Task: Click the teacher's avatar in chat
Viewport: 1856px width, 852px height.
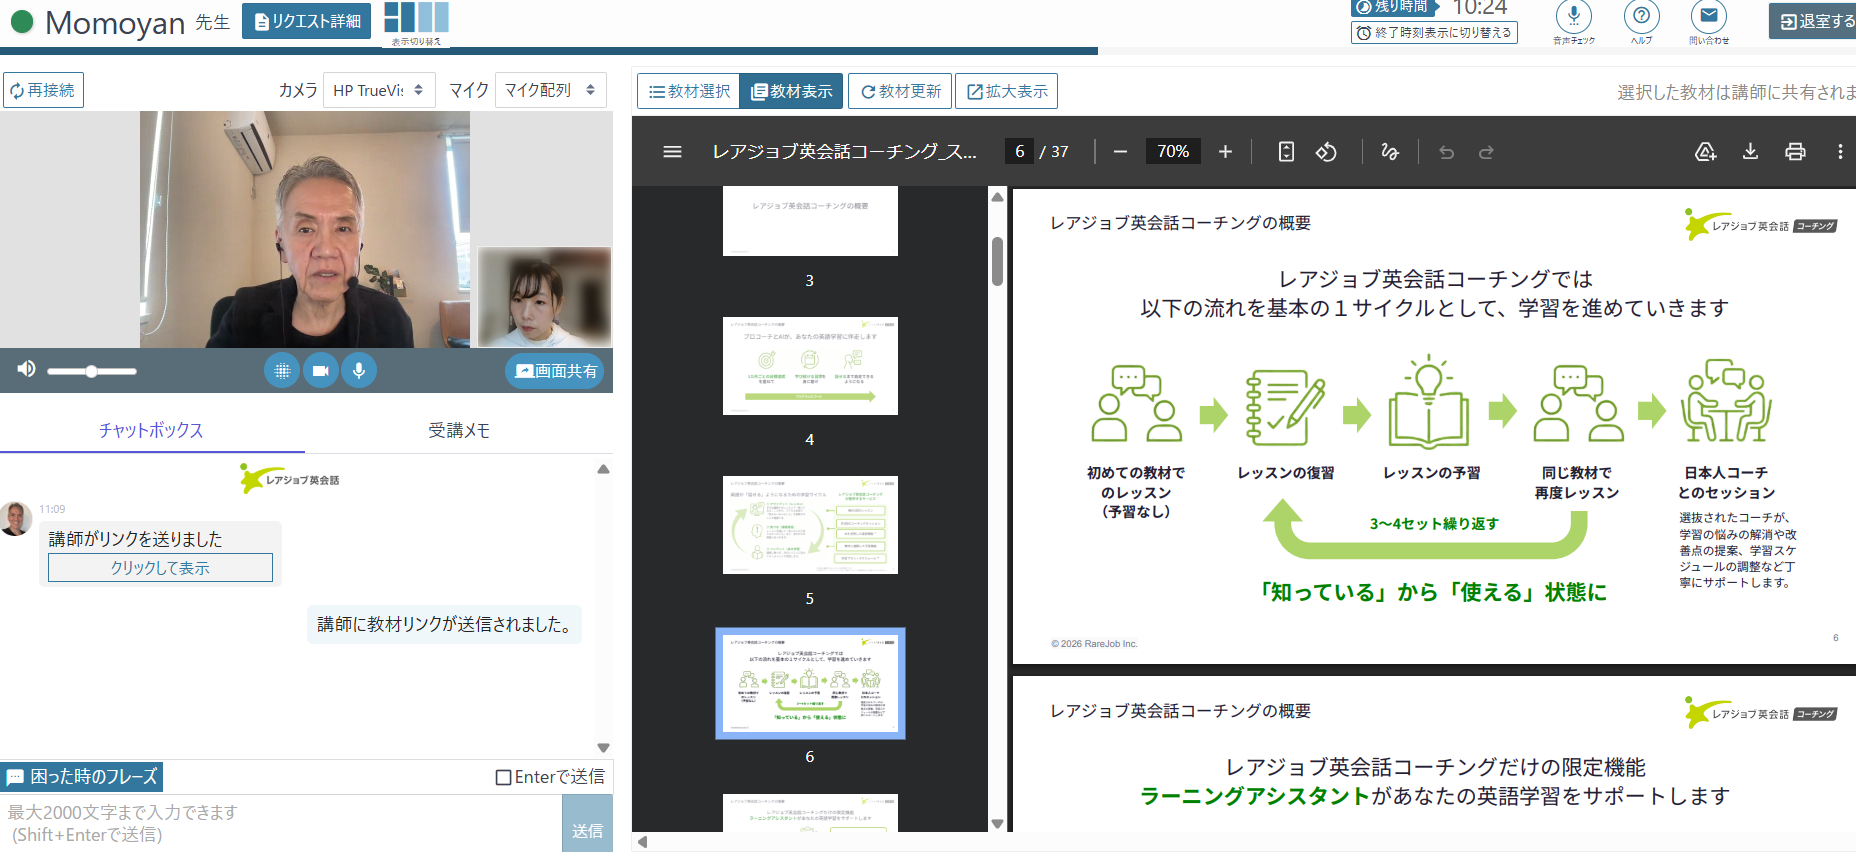Action: pyautogui.click(x=16, y=518)
